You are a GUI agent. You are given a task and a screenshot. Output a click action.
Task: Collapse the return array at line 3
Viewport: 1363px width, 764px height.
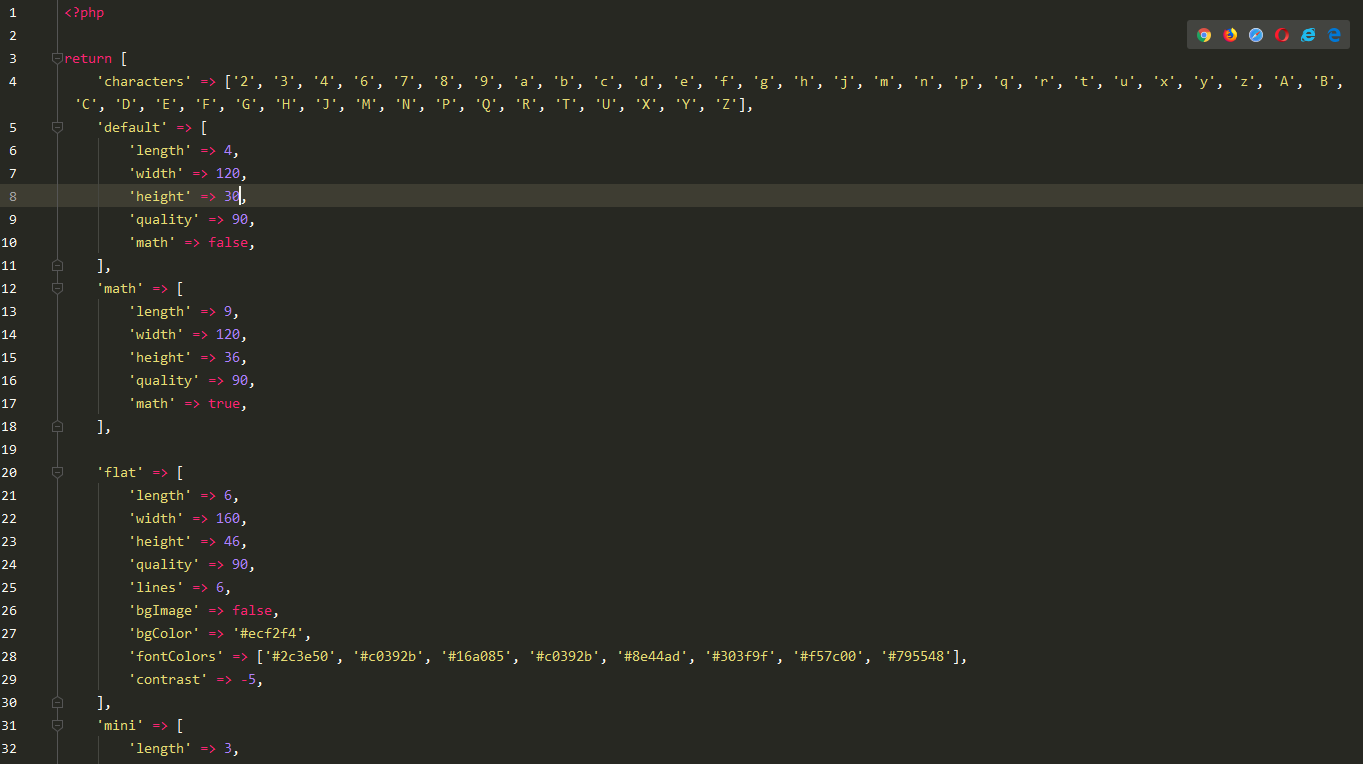click(x=58, y=57)
